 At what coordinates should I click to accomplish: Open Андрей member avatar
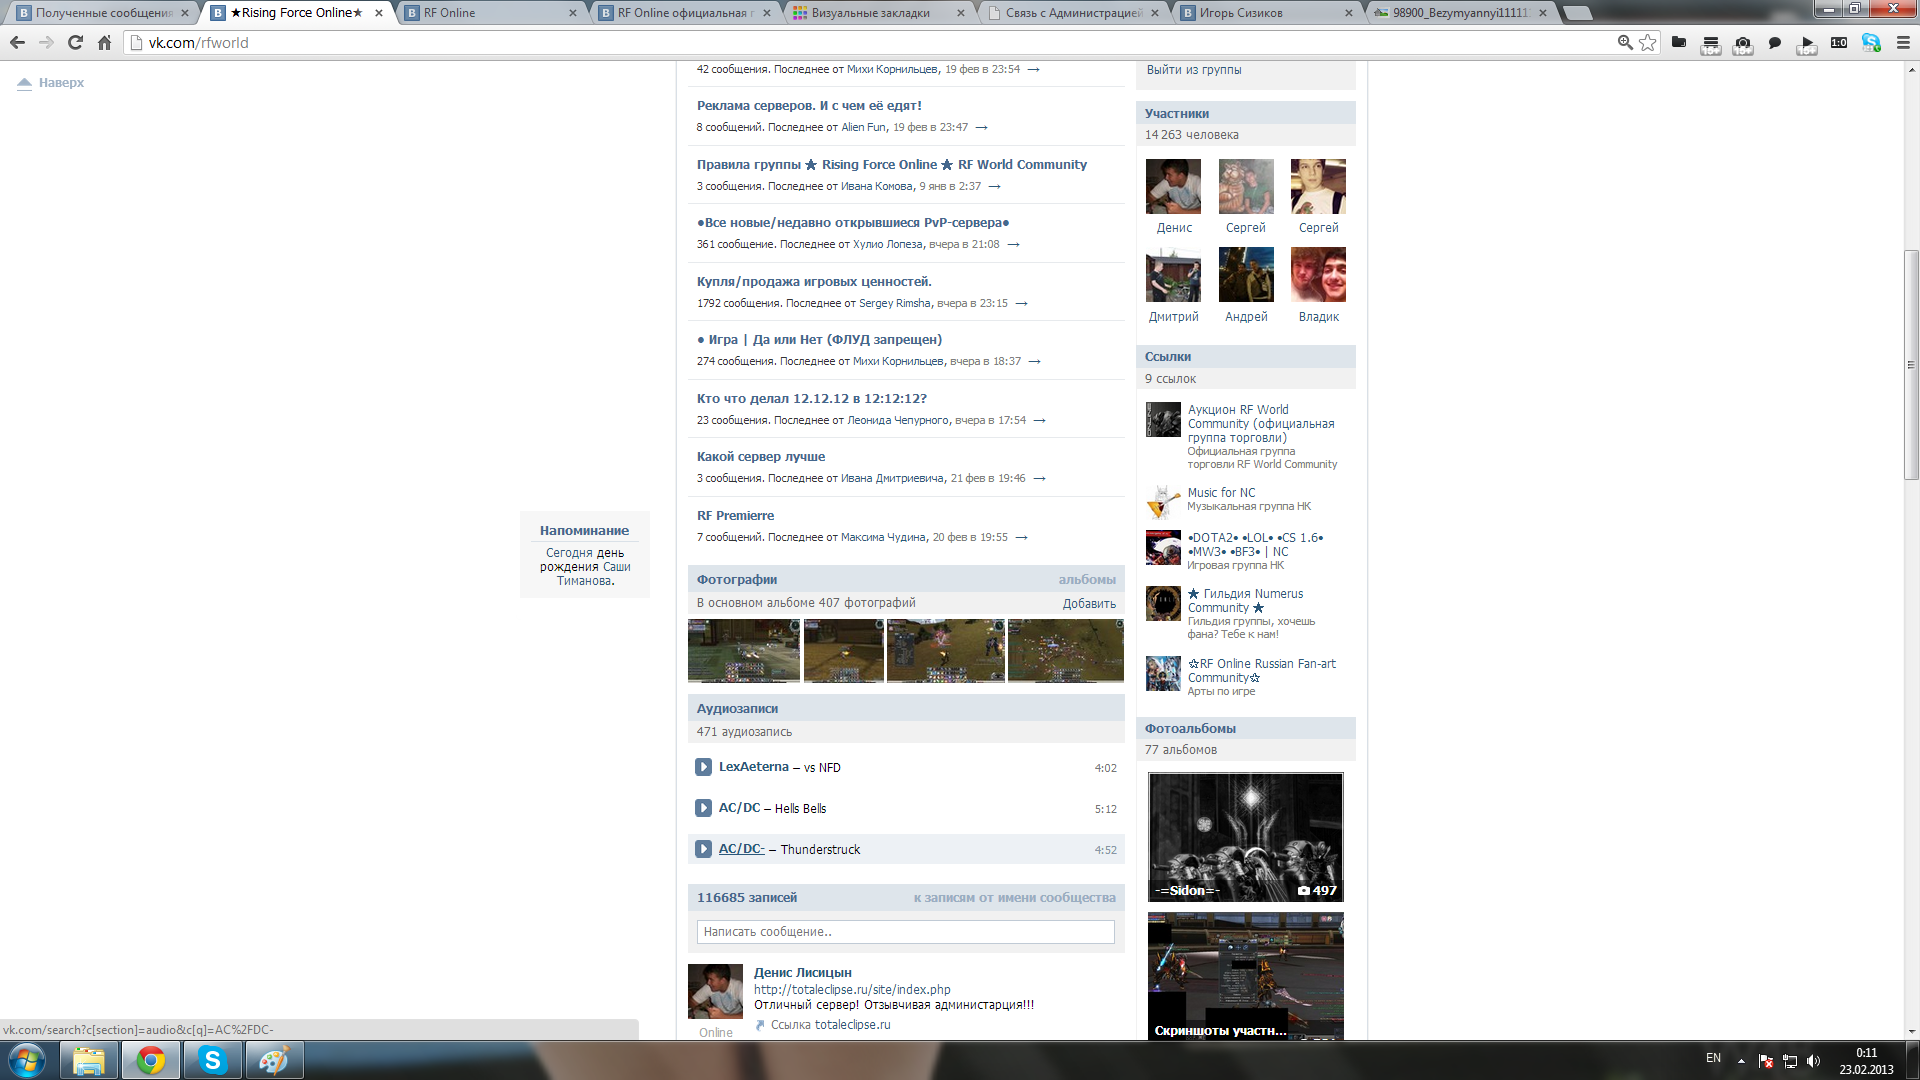1246,275
